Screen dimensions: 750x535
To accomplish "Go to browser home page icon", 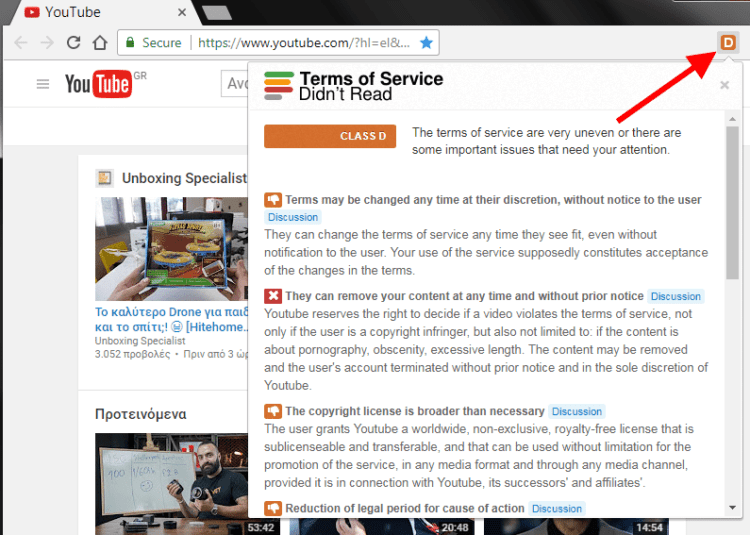I will point(99,43).
